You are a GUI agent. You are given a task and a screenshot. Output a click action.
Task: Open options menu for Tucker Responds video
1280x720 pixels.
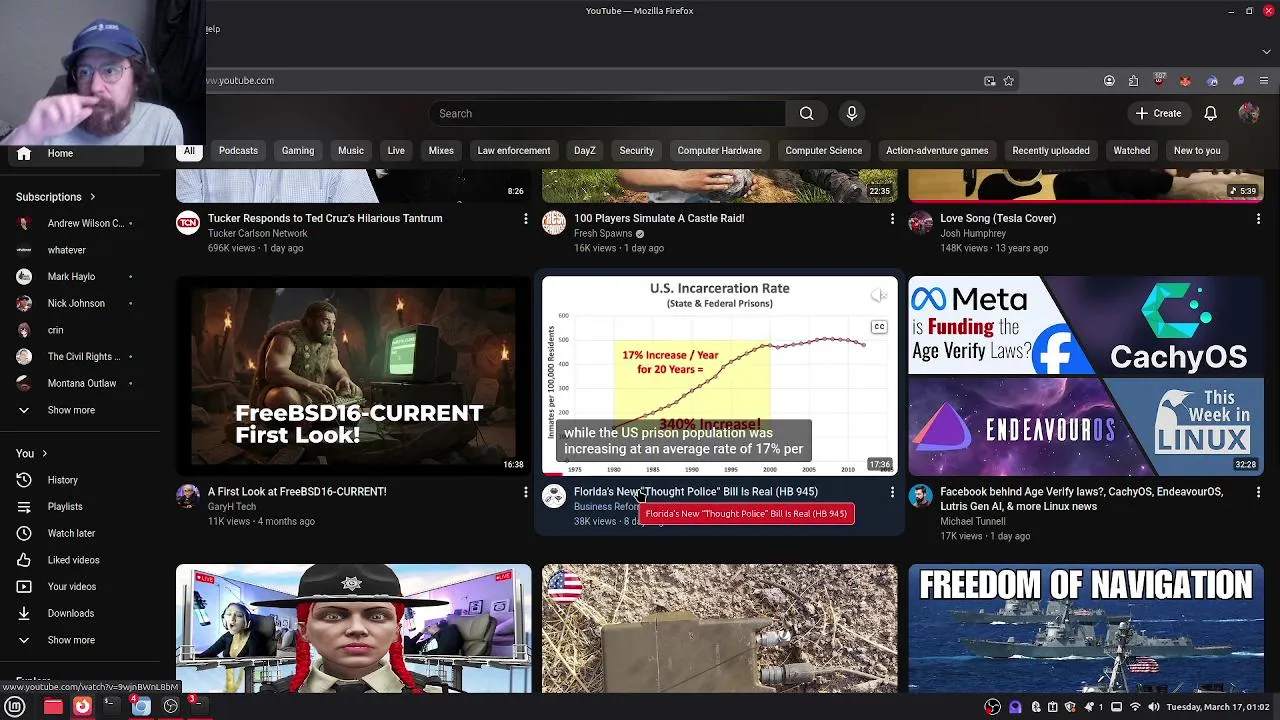click(x=525, y=218)
